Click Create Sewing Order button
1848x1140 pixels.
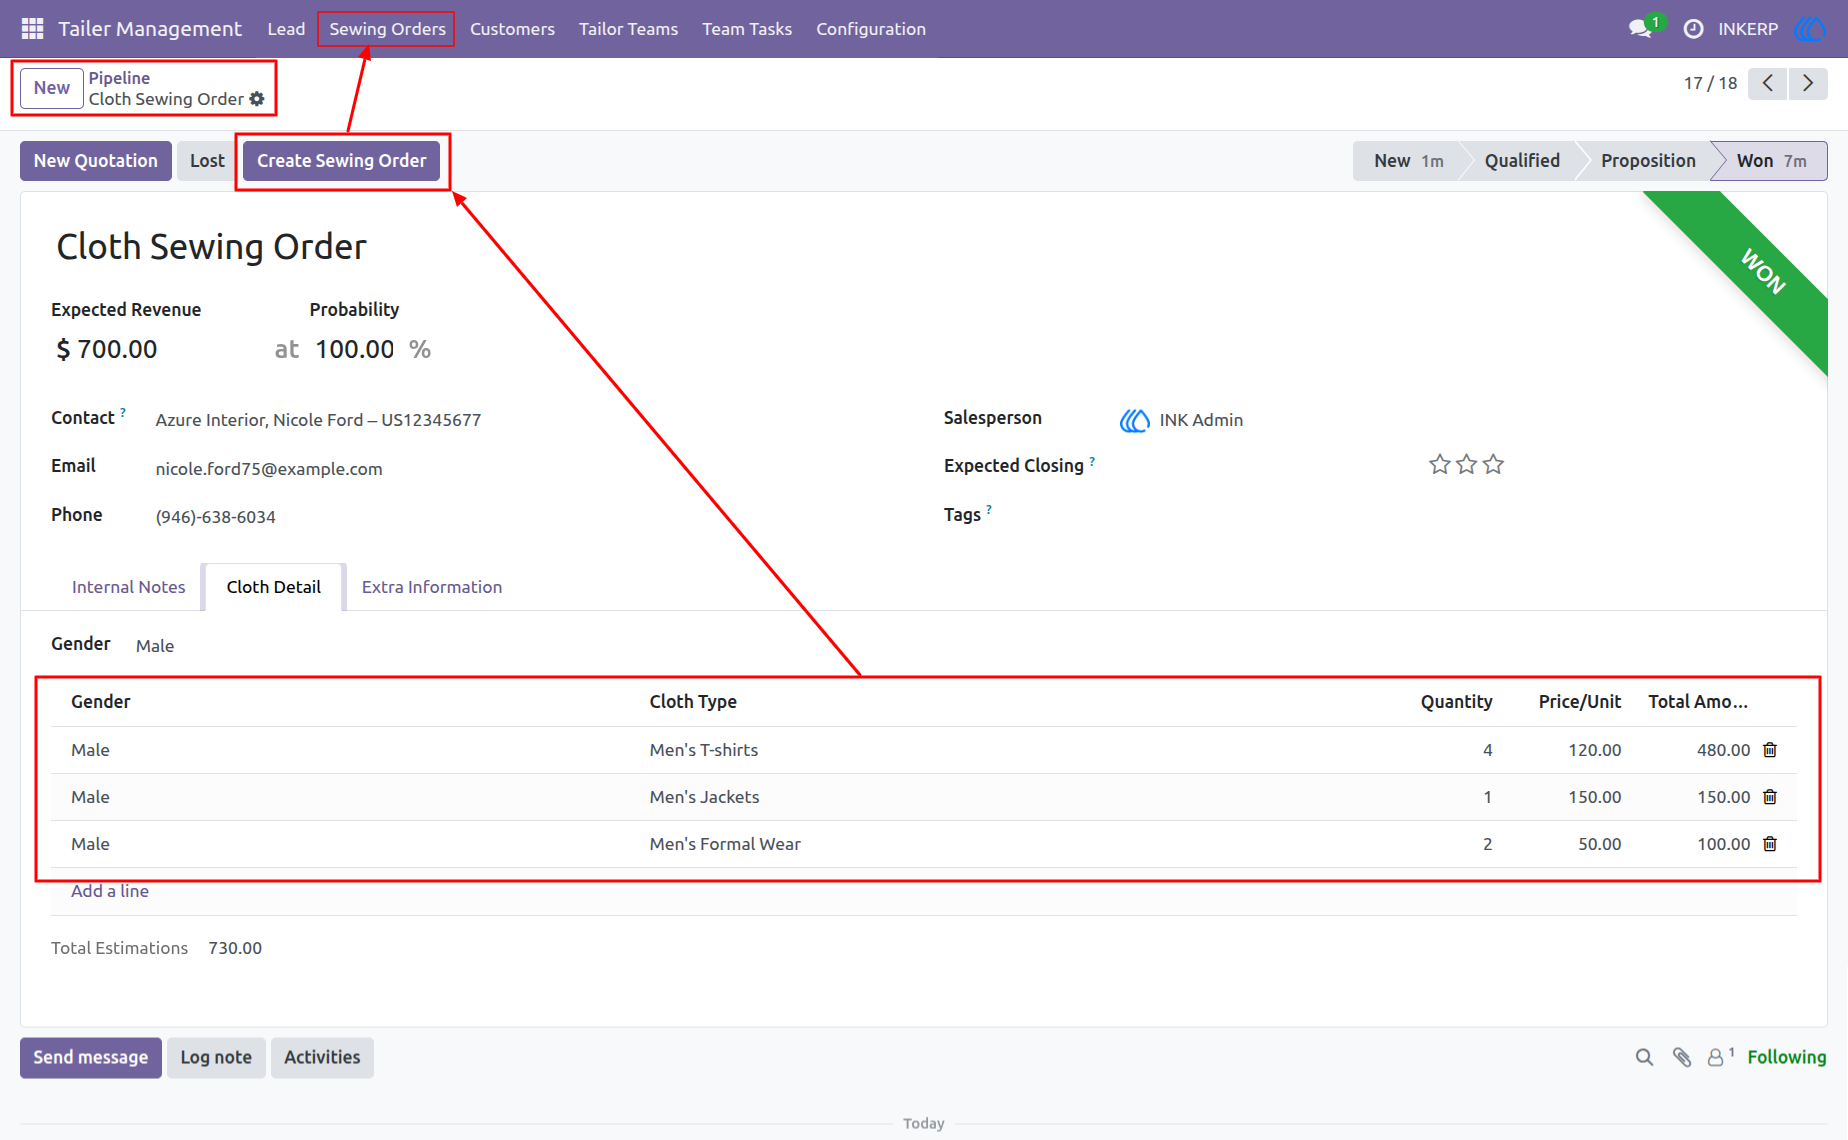coord(341,161)
